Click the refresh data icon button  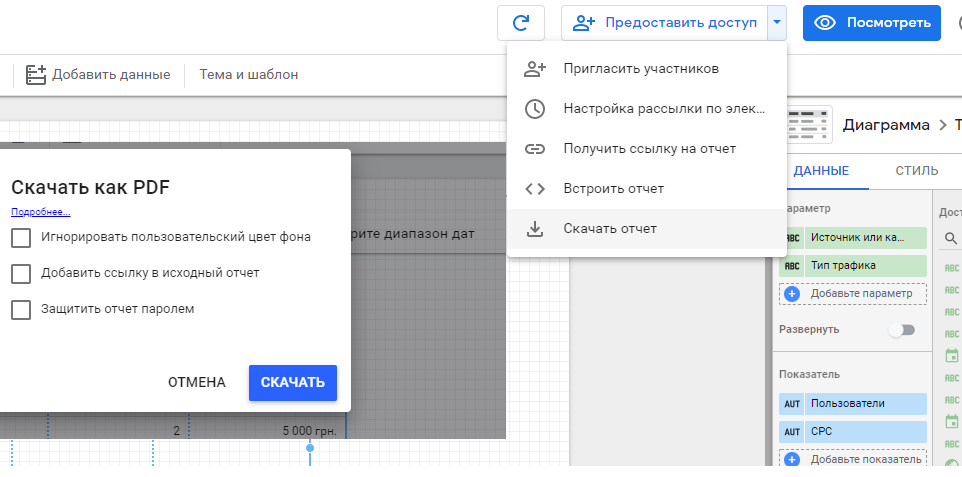pyautogui.click(x=520, y=23)
